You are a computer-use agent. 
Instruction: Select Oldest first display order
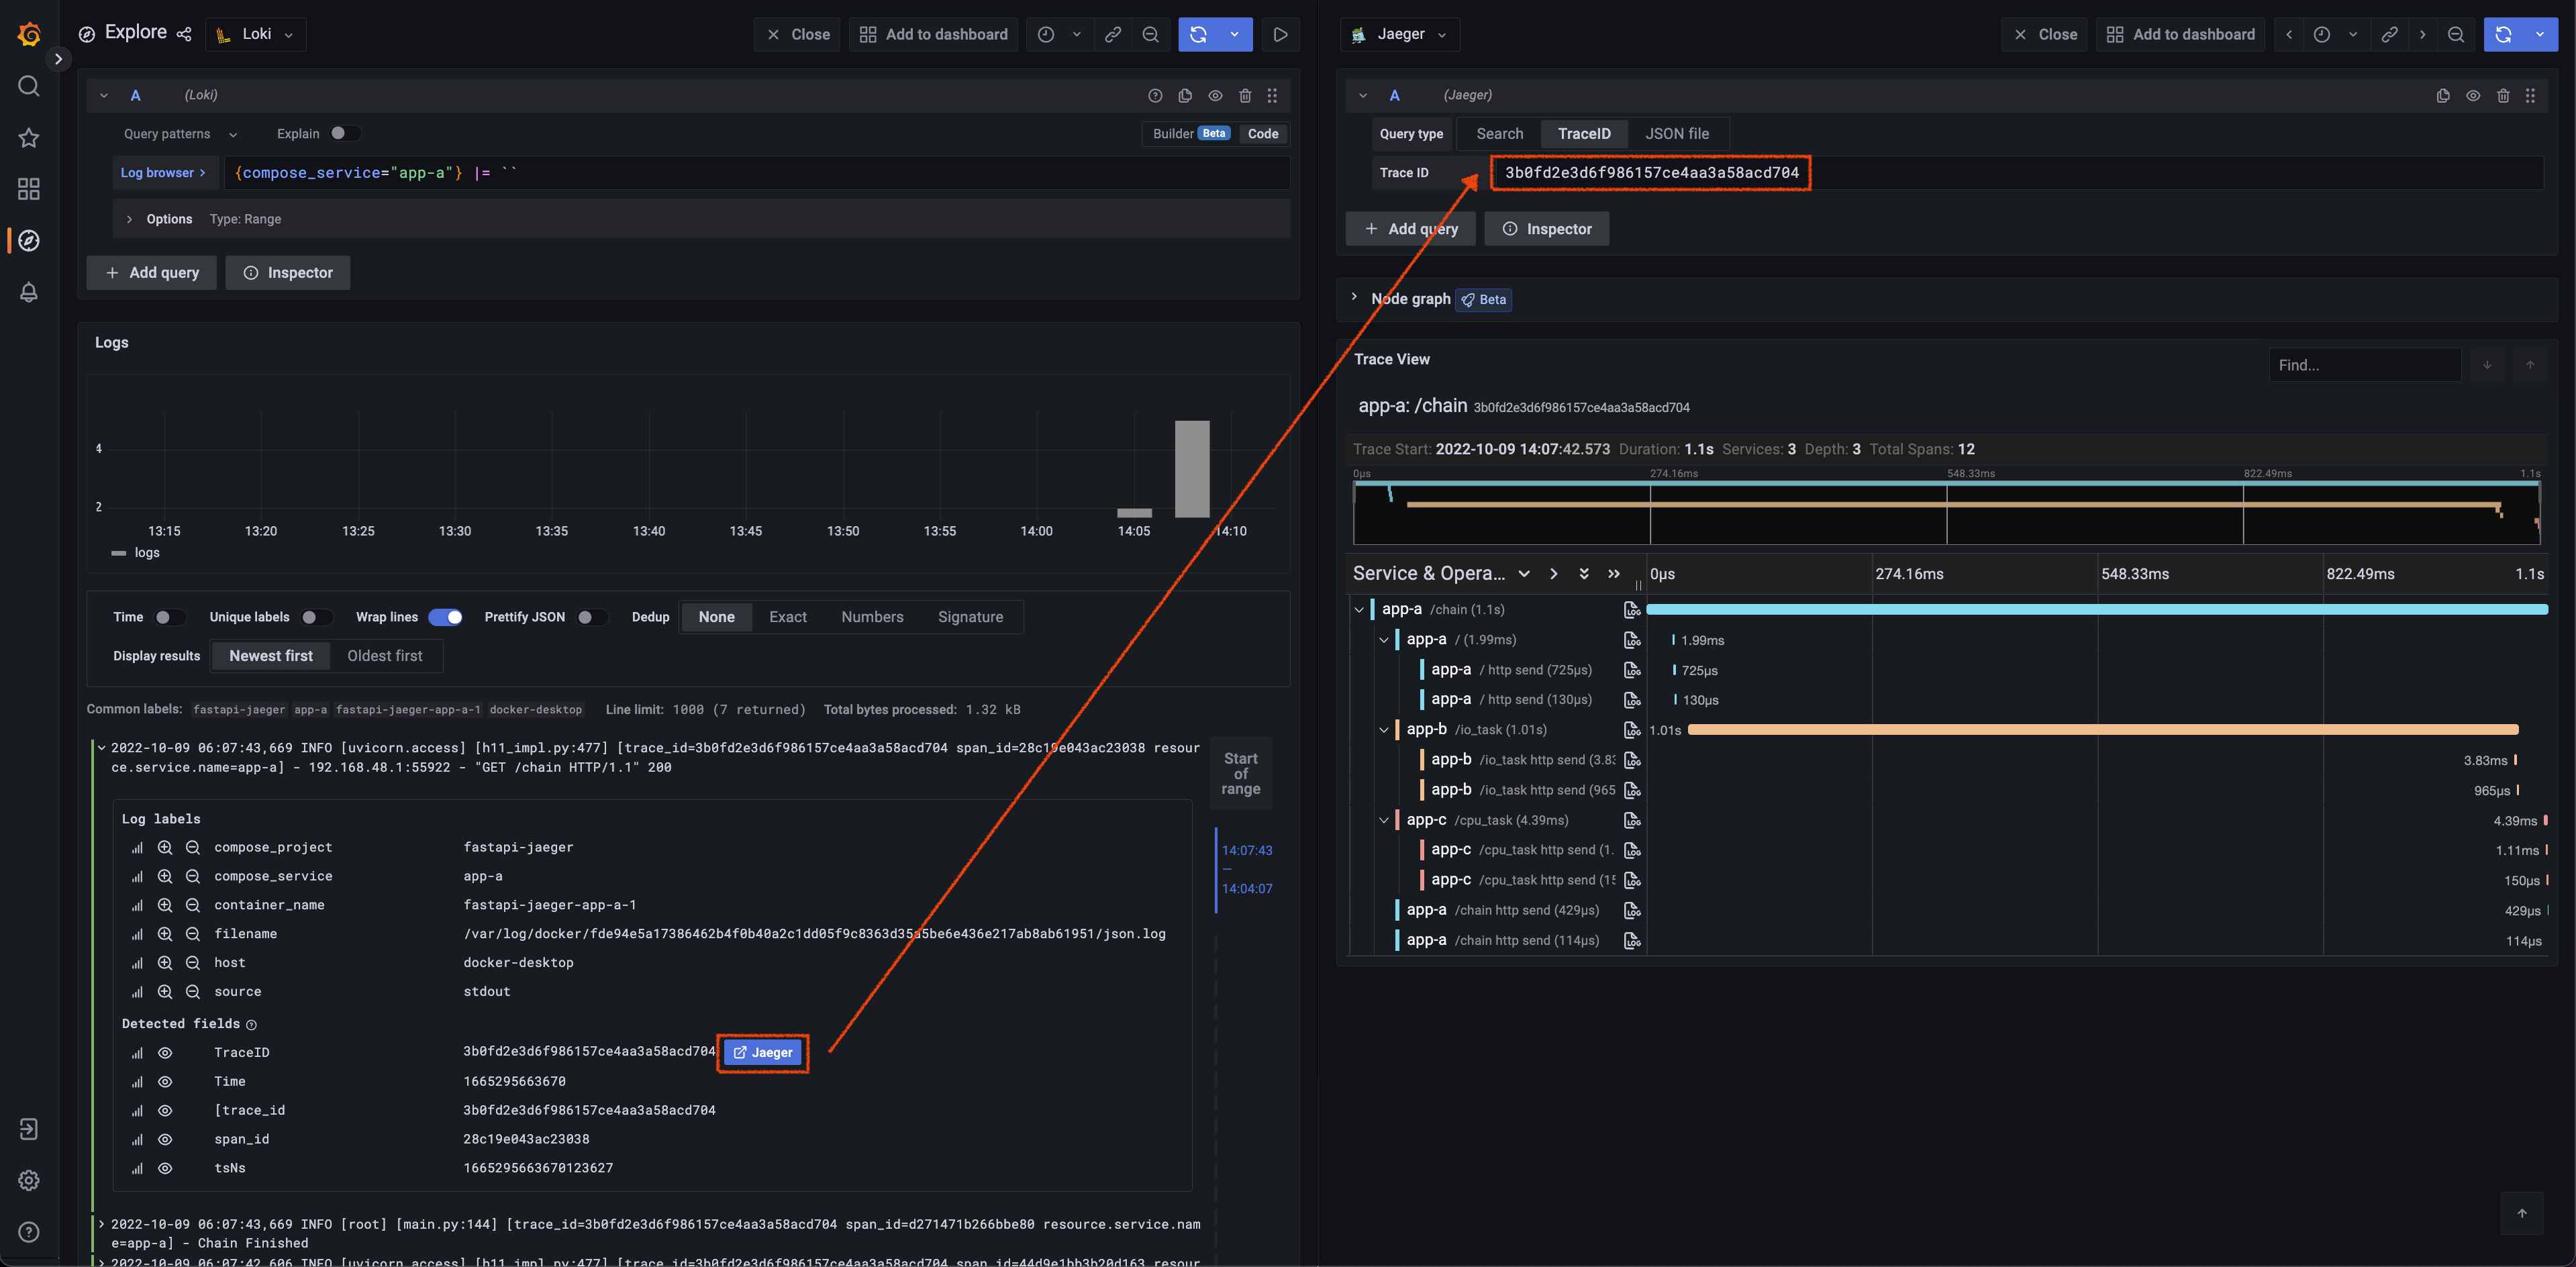[x=384, y=656]
